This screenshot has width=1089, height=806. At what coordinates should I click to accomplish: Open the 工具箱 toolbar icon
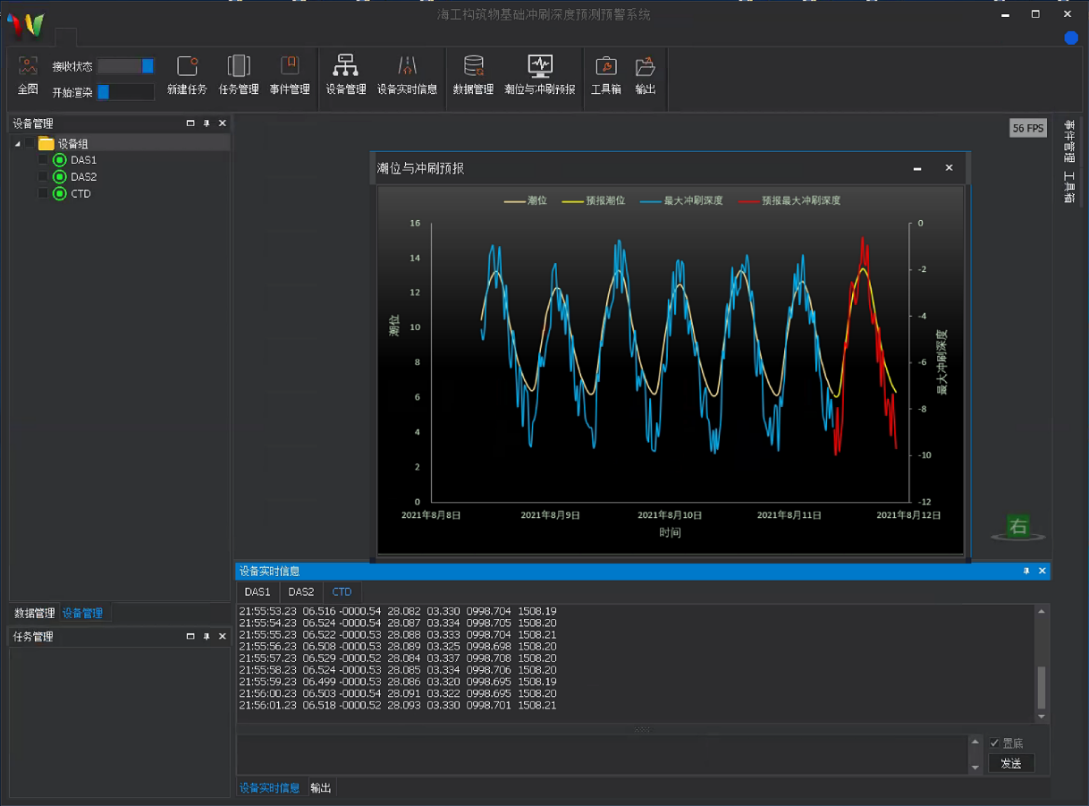[x=606, y=67]
